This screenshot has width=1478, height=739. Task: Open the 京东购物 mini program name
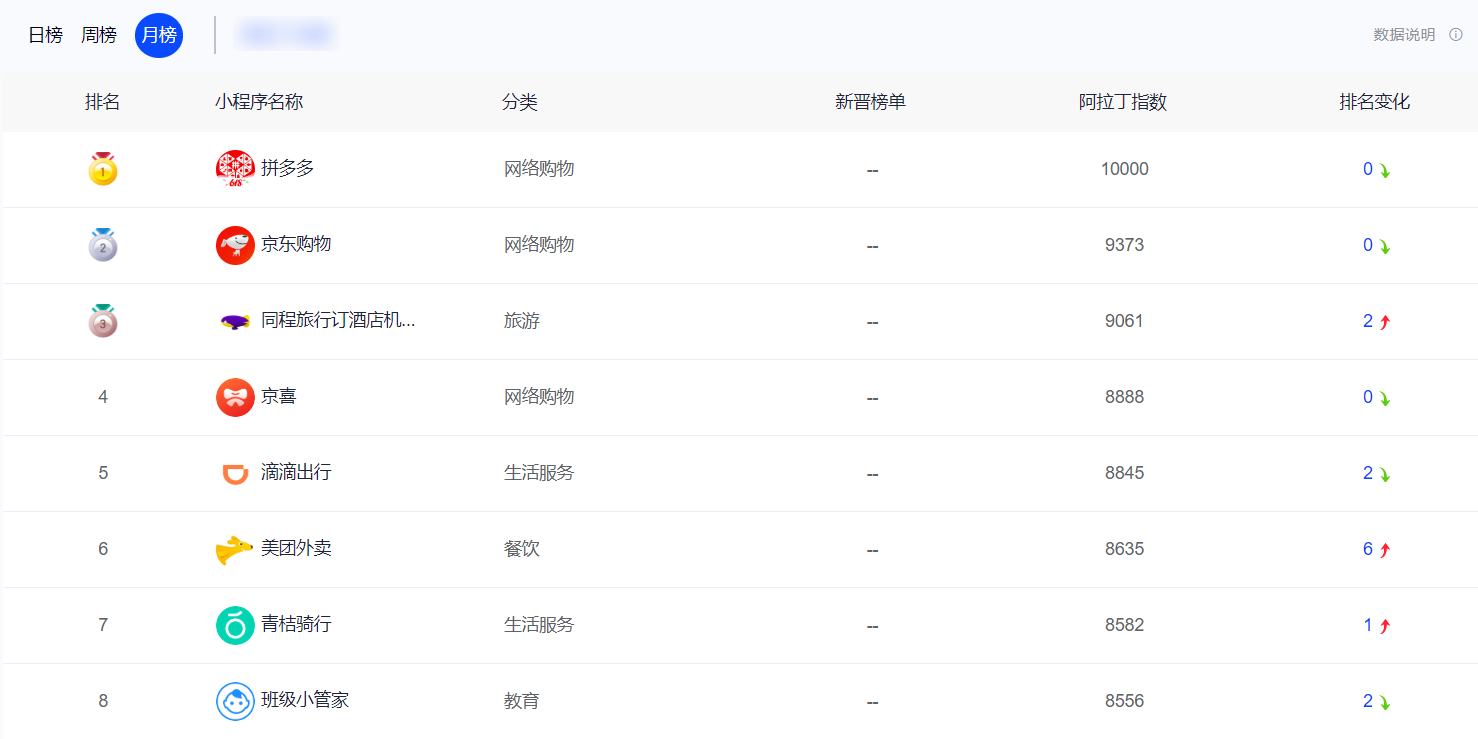(x=296, y=244)
